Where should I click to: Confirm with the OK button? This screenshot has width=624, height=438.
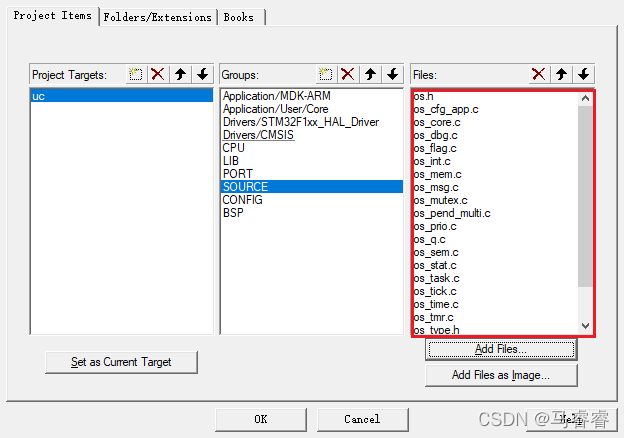tap(261, 419)
